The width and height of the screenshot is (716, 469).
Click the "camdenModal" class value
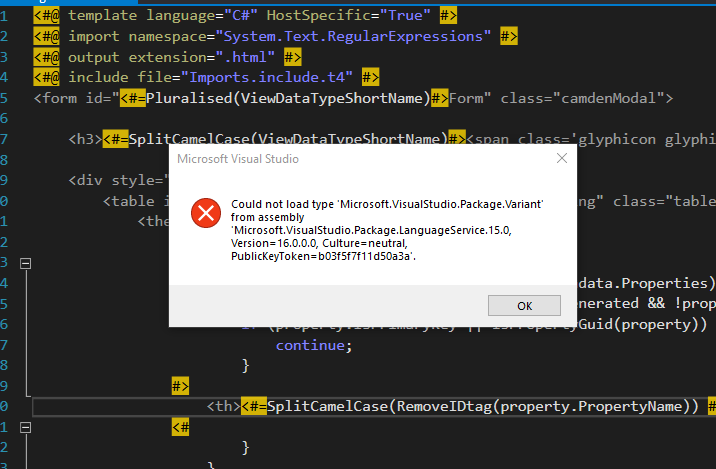(612, 98)
